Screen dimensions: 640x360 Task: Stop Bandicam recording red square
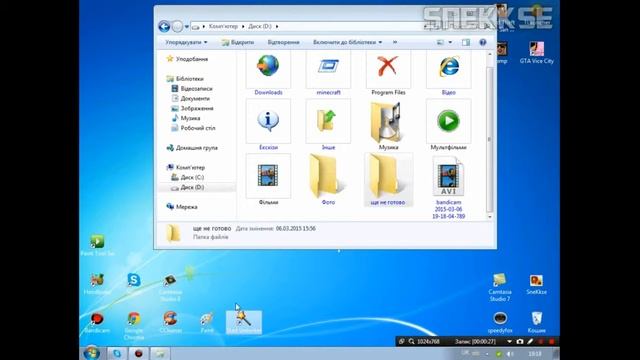[x=551, y=341]
